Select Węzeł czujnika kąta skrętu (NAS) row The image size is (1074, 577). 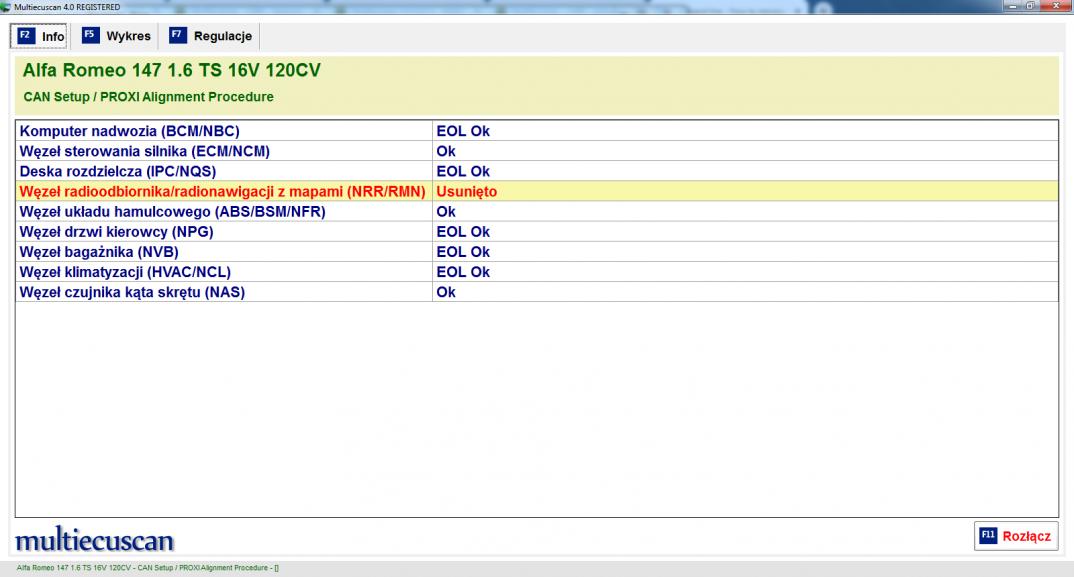537,292
